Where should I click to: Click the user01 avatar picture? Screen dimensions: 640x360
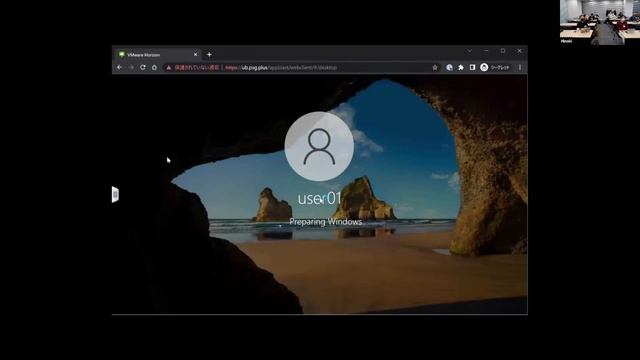319,146
